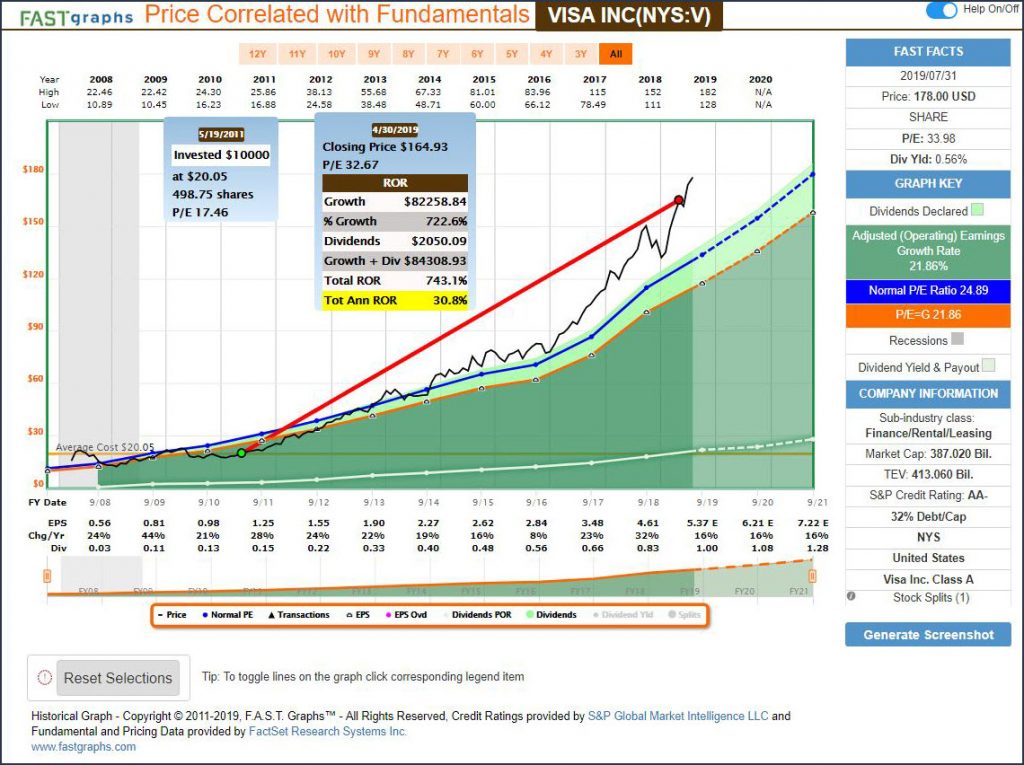The image size is (1024, 765).
Task: Click the Stock Splits info icon
Action: coord(851,598)
